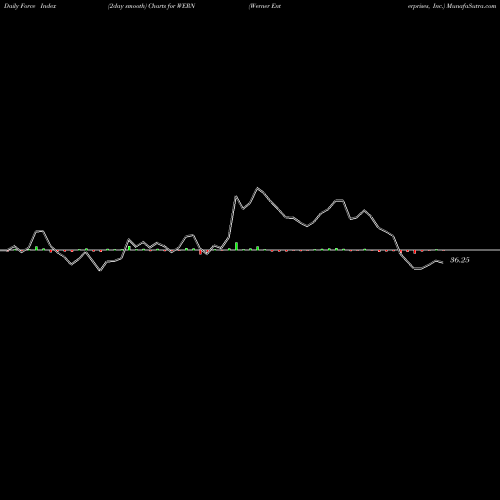This screenshot has width=500, height=500.
Task: Click the 36.25 value label
Action: [460, 260]
